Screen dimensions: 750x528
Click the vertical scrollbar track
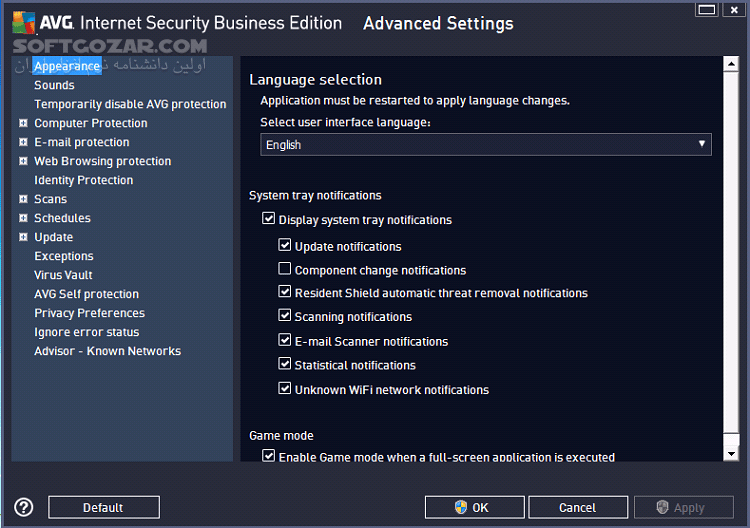click(x=731, y=258)
